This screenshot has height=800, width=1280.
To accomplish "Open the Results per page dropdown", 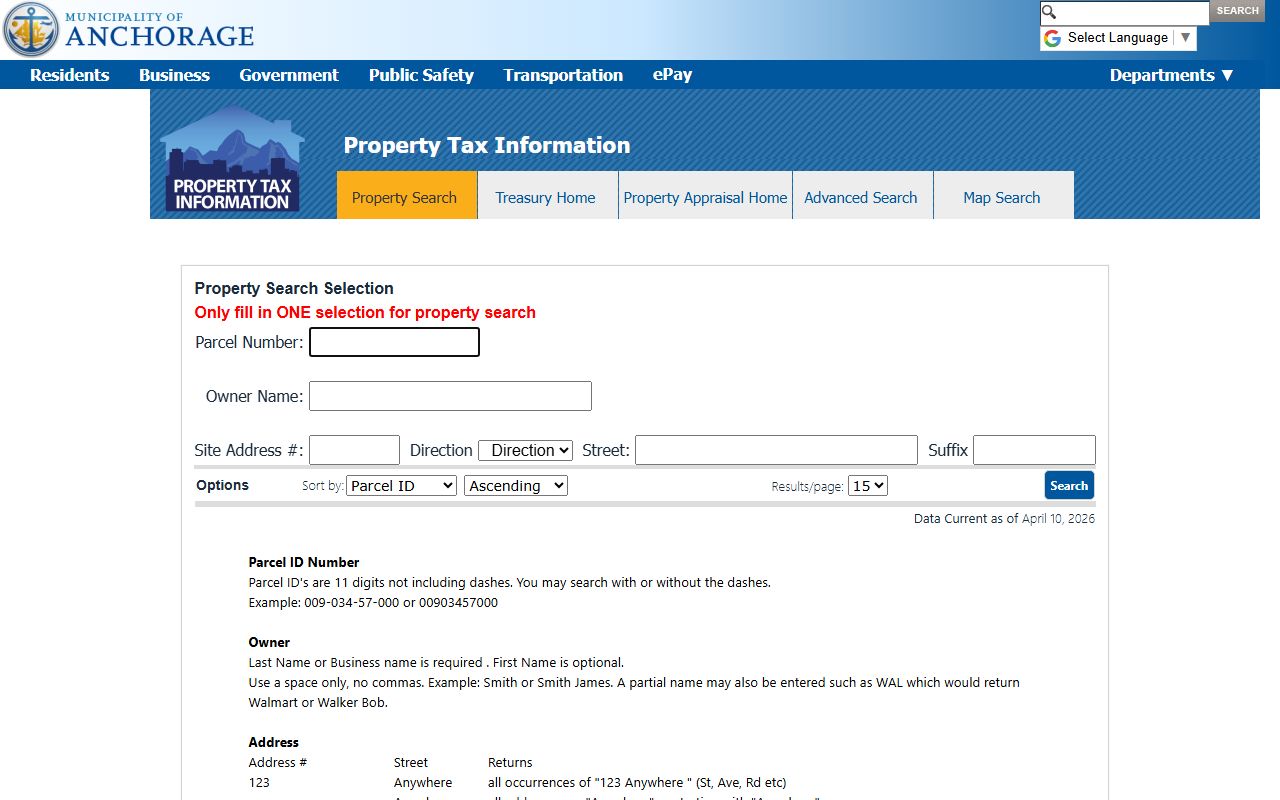I will click(x=868, y=486).
